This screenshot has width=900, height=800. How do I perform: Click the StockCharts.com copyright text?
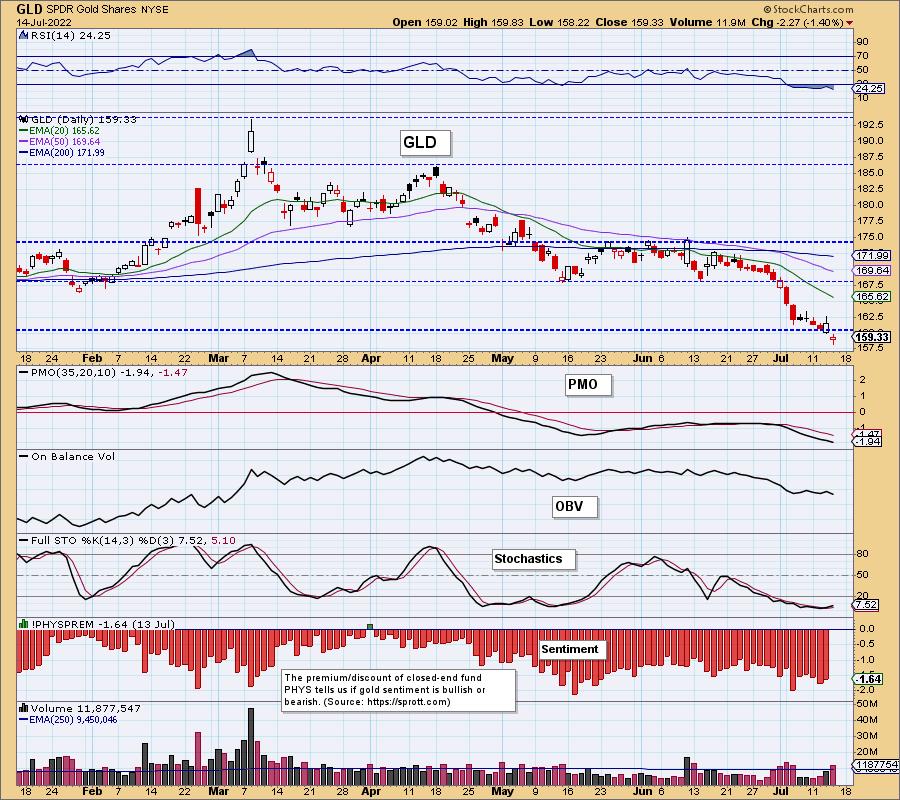[x=808, y=9]
